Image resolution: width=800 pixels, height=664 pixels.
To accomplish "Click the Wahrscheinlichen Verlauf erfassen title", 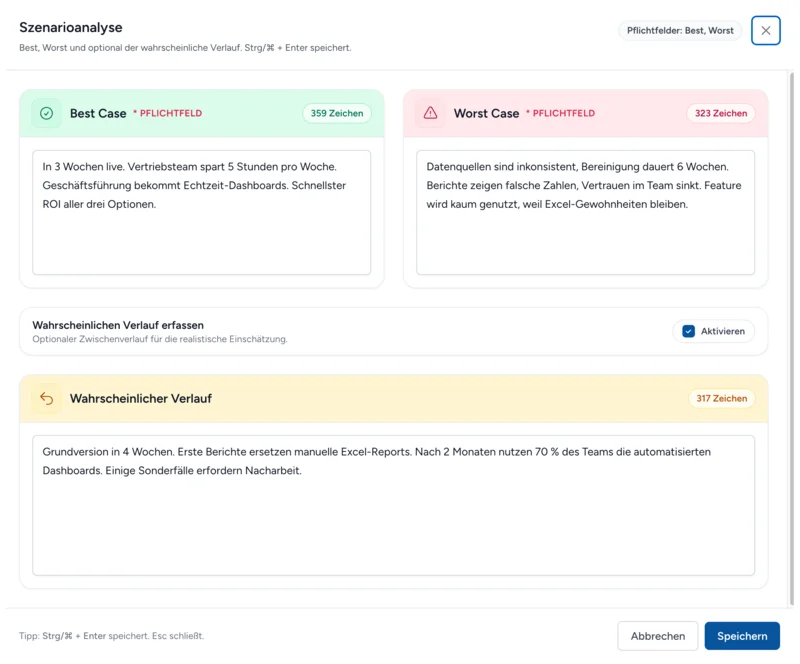I will [x=118, y=325].
